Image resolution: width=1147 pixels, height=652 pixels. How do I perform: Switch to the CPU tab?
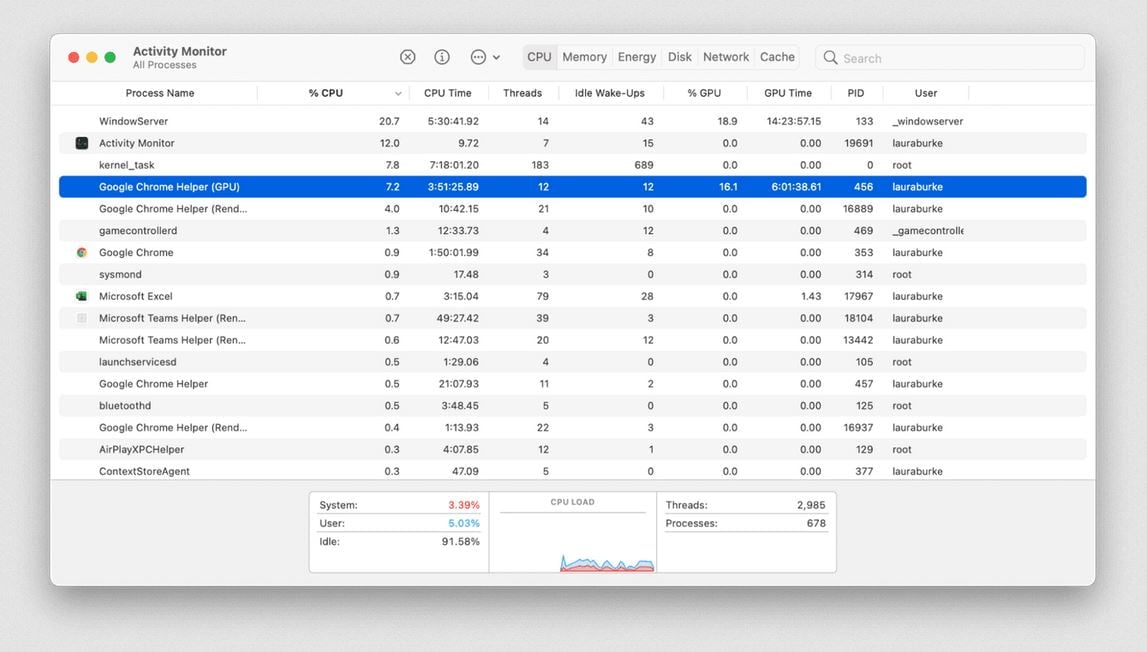coord(539,57)
